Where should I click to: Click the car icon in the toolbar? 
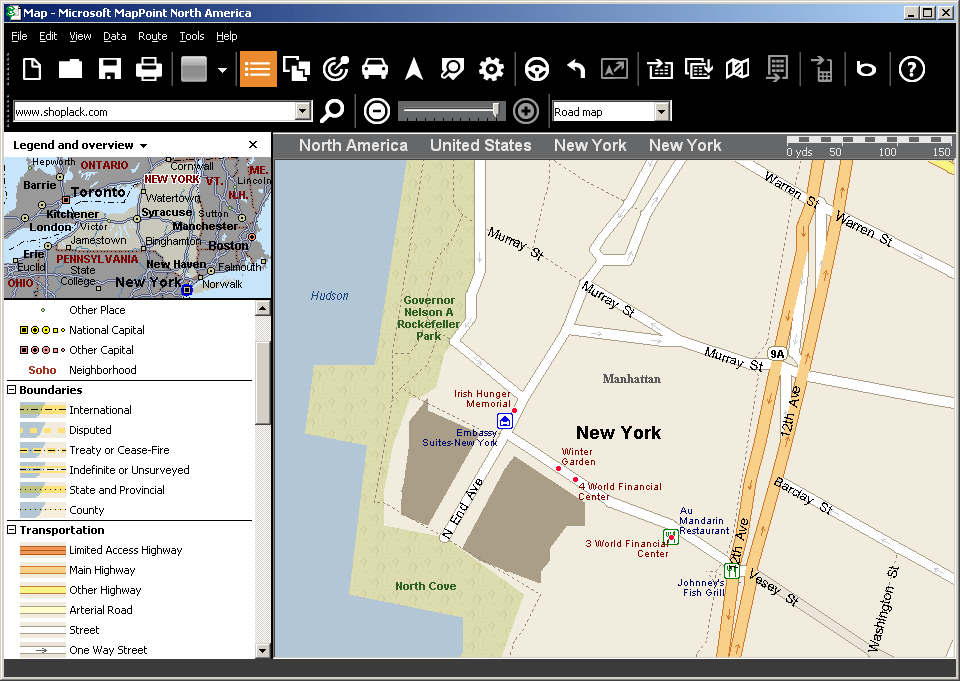pos(375,69)
